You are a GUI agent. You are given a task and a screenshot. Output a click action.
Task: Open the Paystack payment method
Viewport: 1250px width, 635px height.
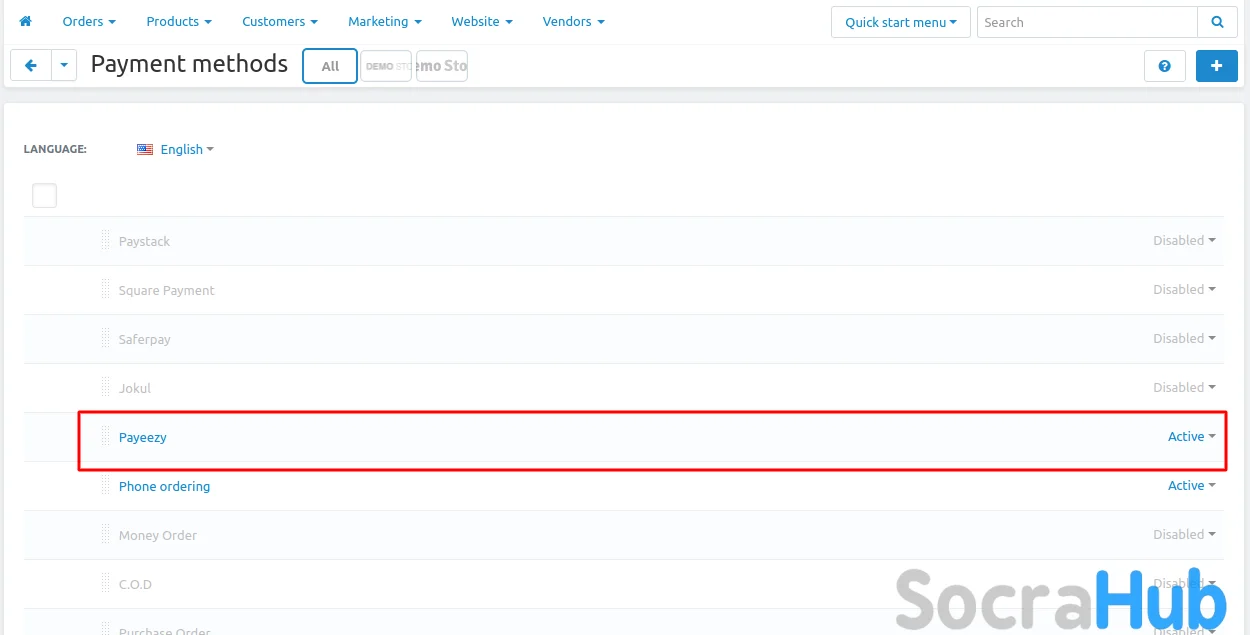[x=144, y=241]
